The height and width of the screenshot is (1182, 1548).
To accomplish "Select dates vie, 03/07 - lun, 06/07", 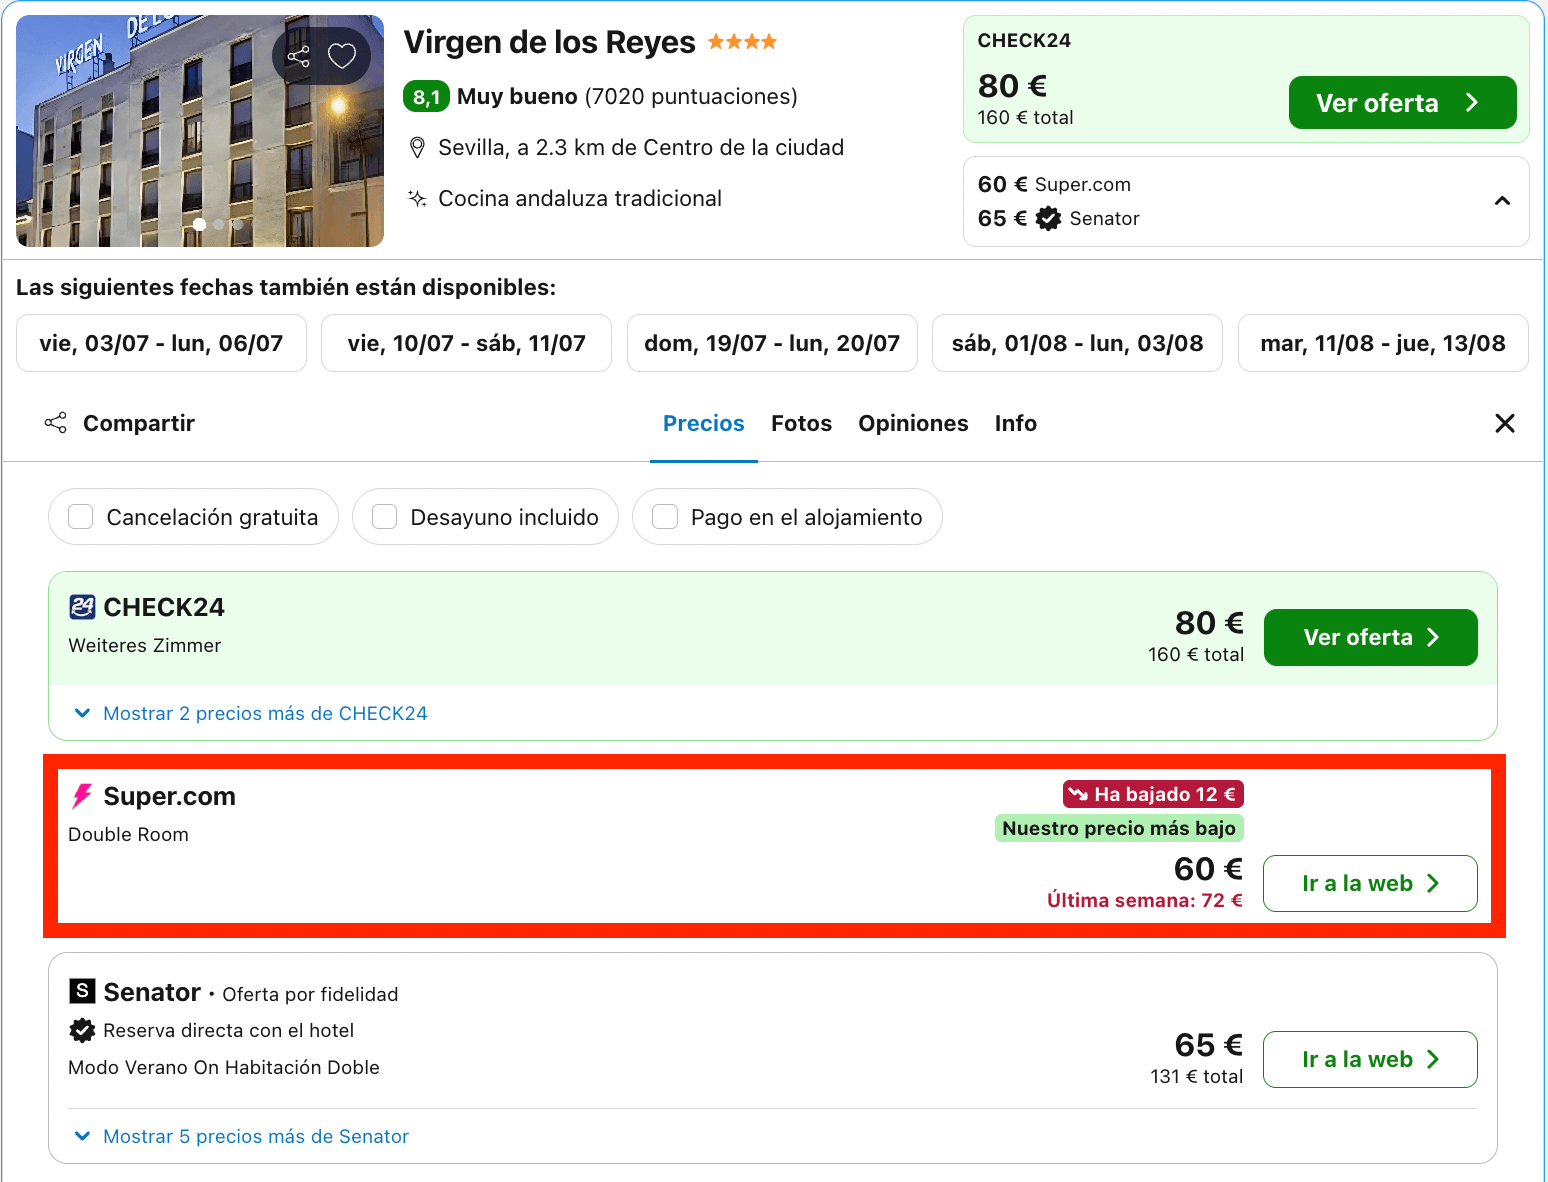I will tap(161, 343).
